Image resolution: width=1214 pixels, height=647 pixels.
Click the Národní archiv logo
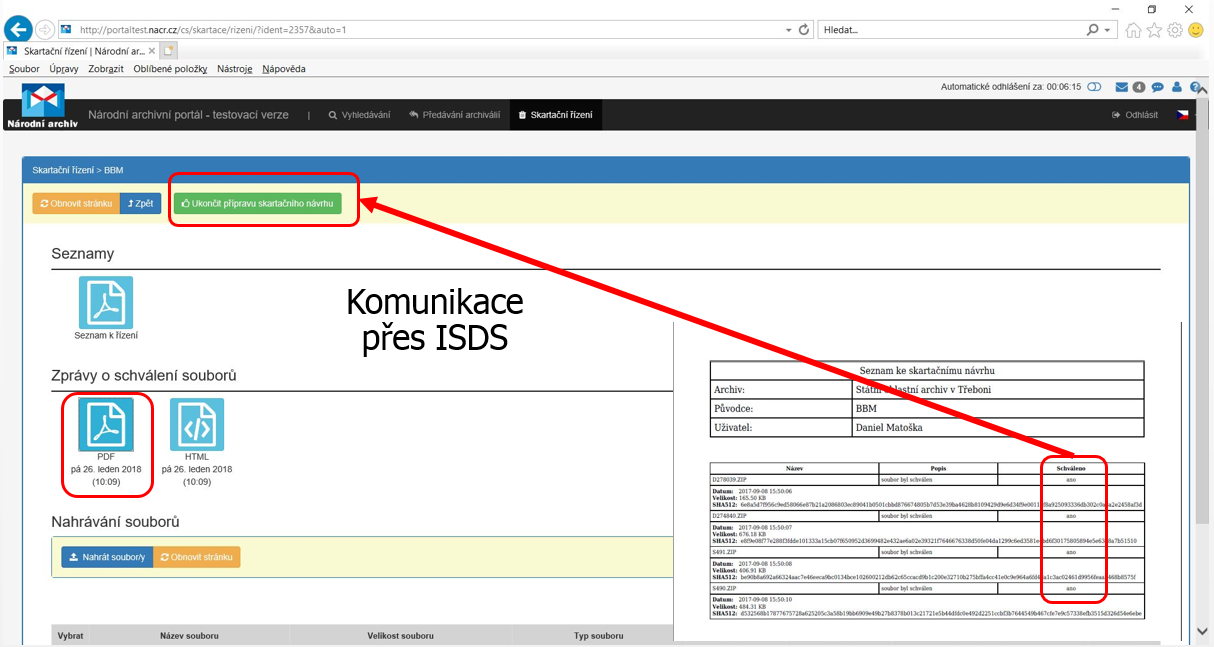[43, 107]
